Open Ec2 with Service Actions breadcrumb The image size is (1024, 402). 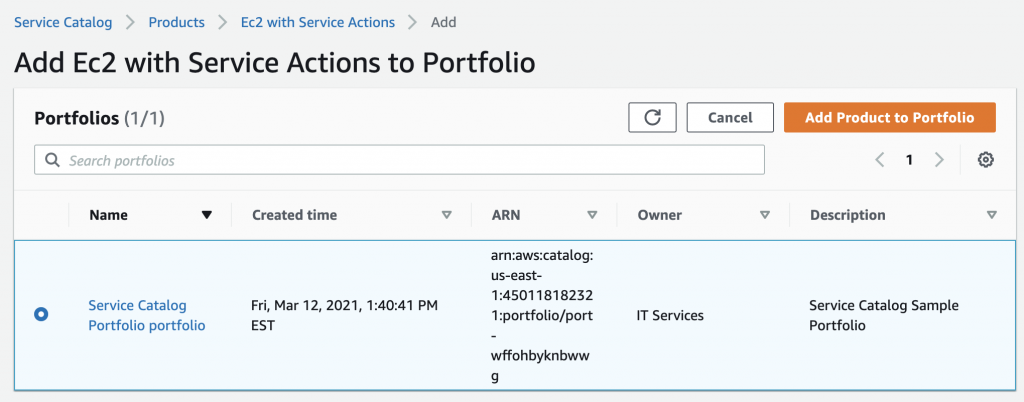point(318,22)
